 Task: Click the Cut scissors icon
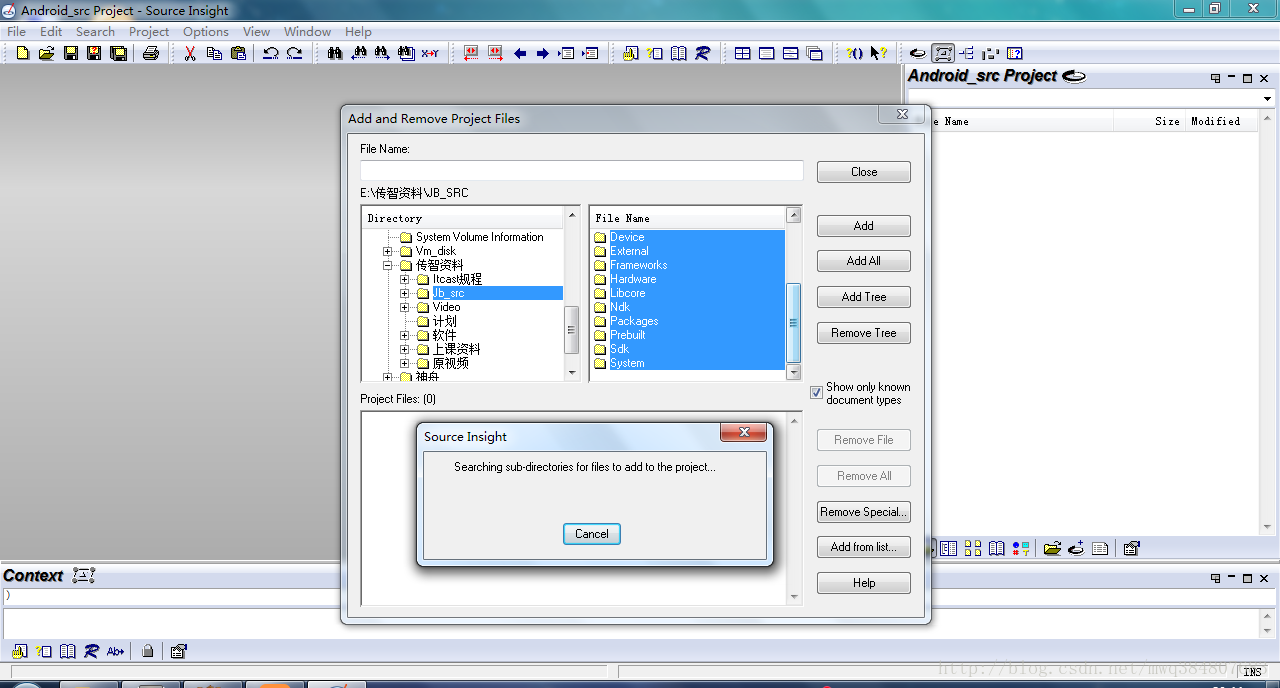click(190, 53)
